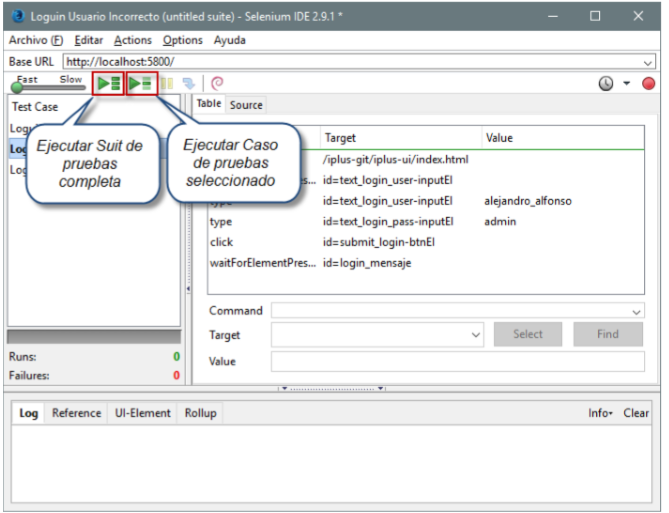Viewport: 669px width, 513px height.
Task: Collapse the bottom log pane splitter
Action: pyautogui.click(x=332, y=389)
